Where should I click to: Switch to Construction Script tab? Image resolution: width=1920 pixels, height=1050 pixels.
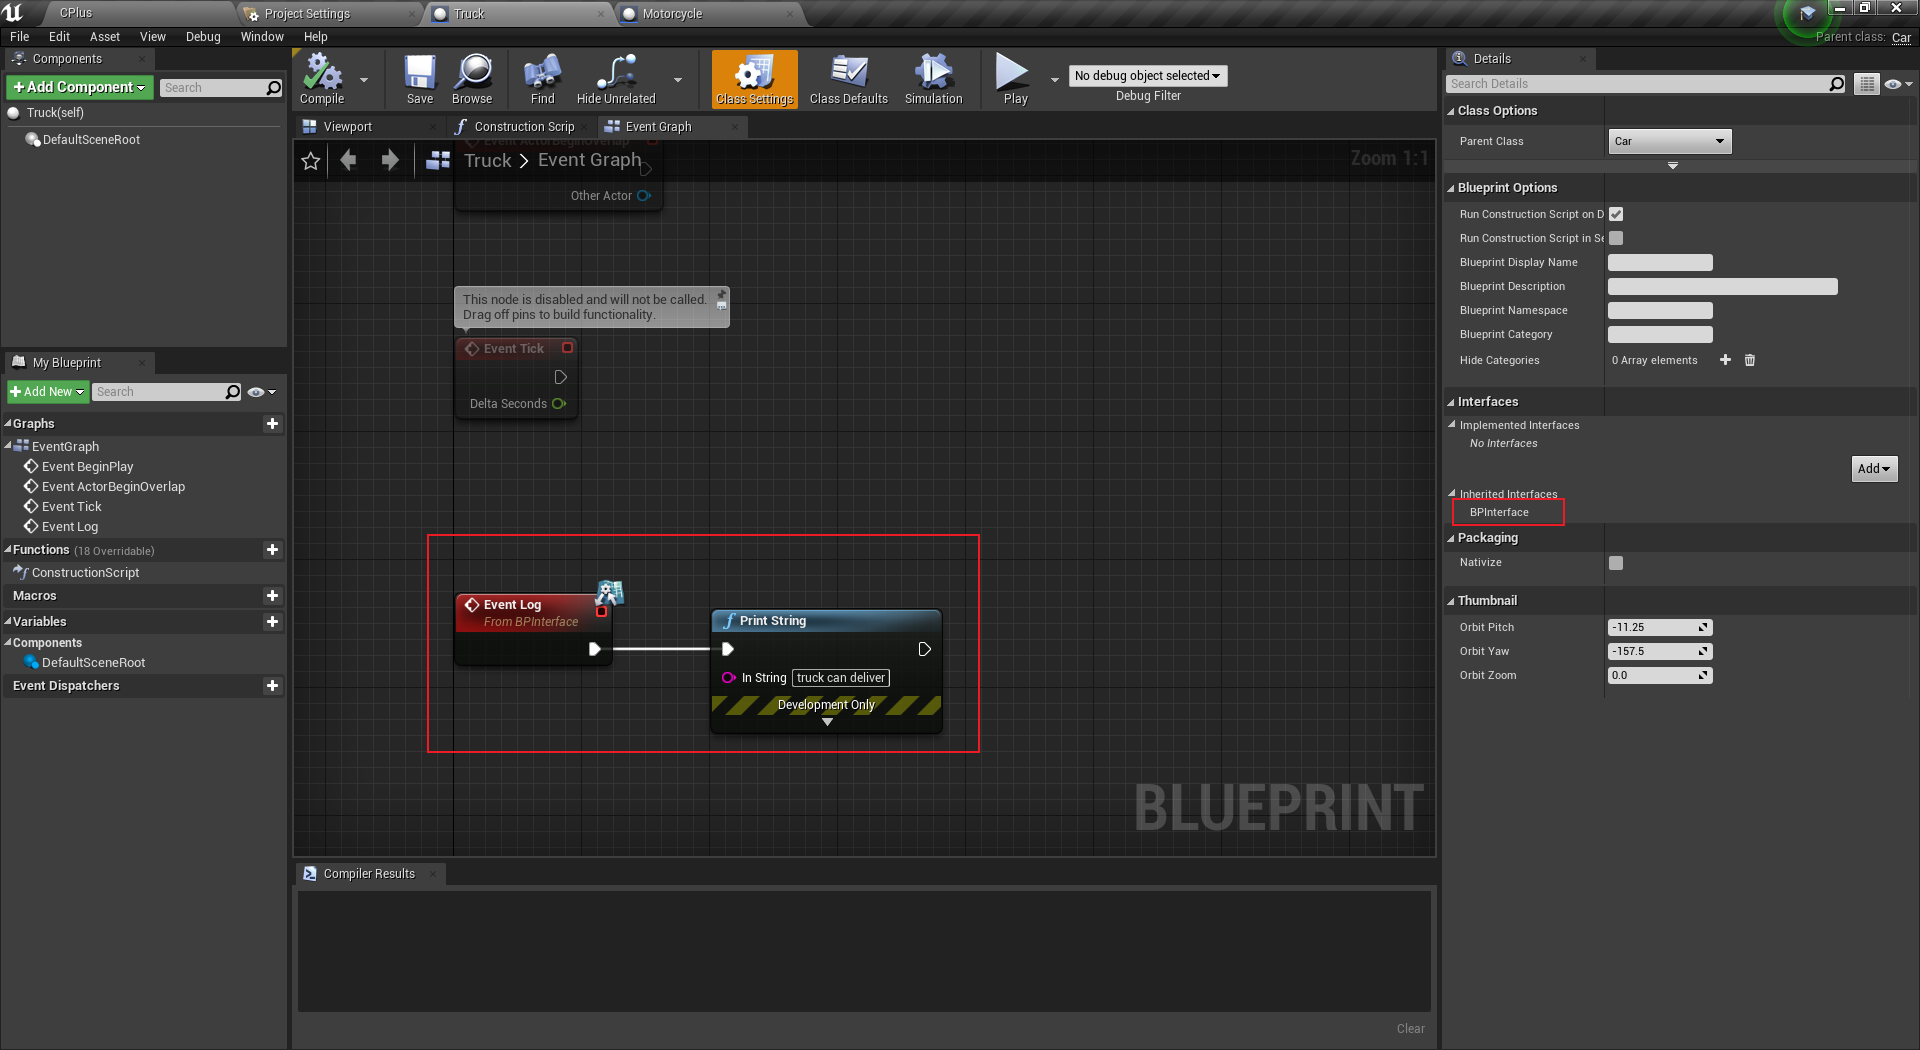tap(524, 127)
